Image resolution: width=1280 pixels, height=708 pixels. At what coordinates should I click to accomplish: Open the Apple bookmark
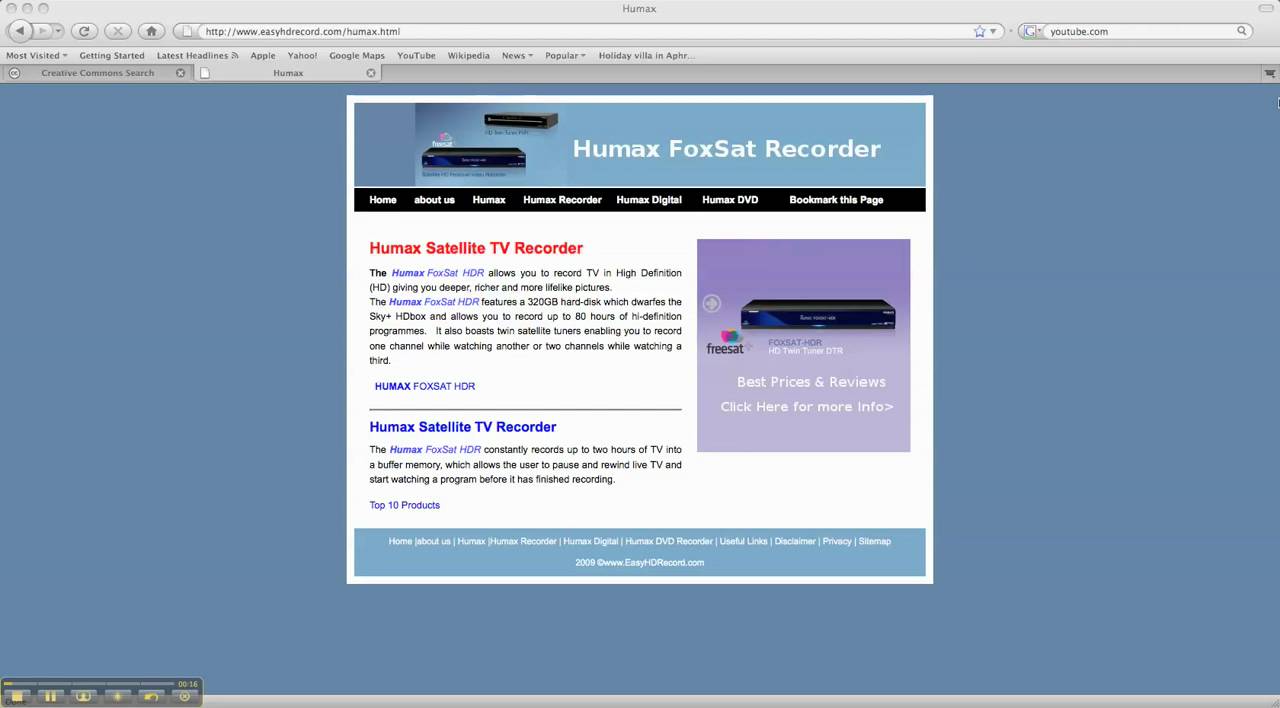click(263, 56)
